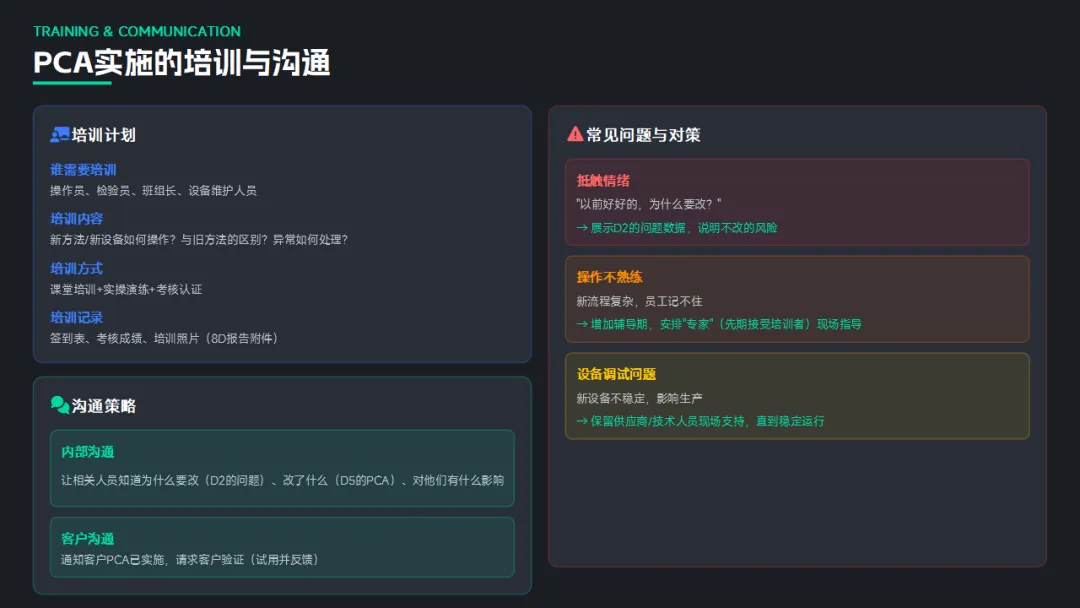The width and height of the screenshot is (1080, 608).
Task: Open the blue "培训记录" heading
Action: tap(77, 317)
